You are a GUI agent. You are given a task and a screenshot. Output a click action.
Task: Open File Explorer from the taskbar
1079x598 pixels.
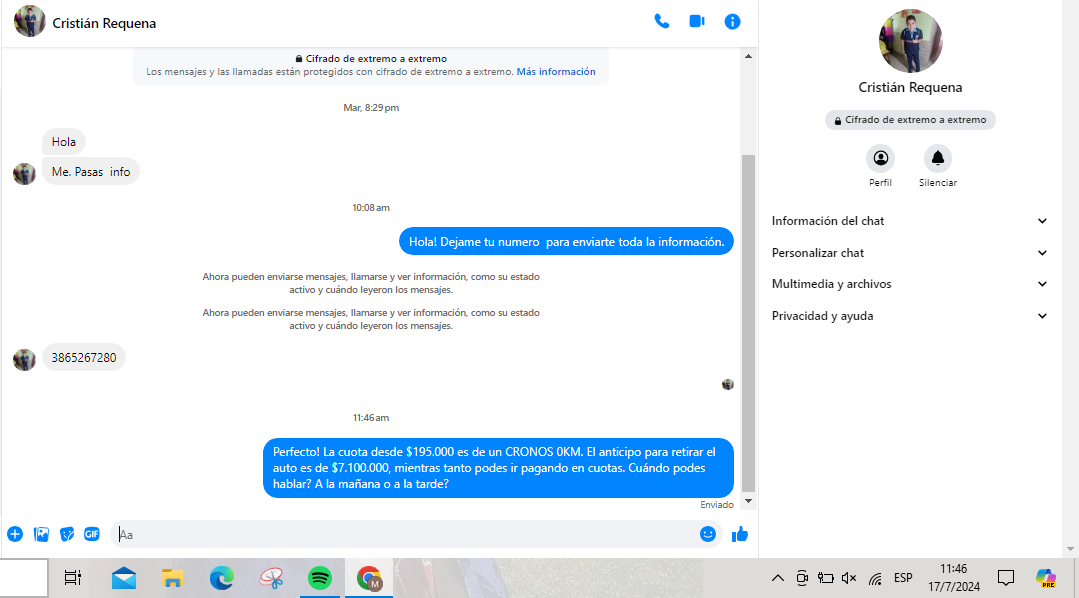pos(172,578)
